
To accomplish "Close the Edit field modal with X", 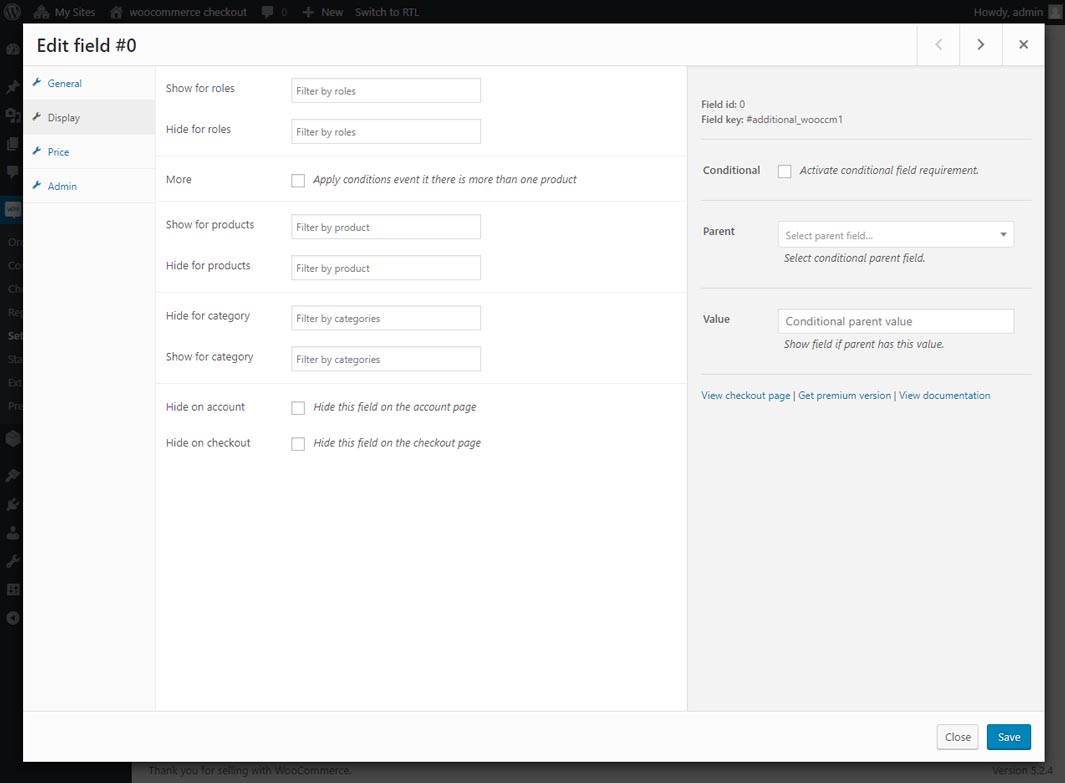I will [1023, 45].
